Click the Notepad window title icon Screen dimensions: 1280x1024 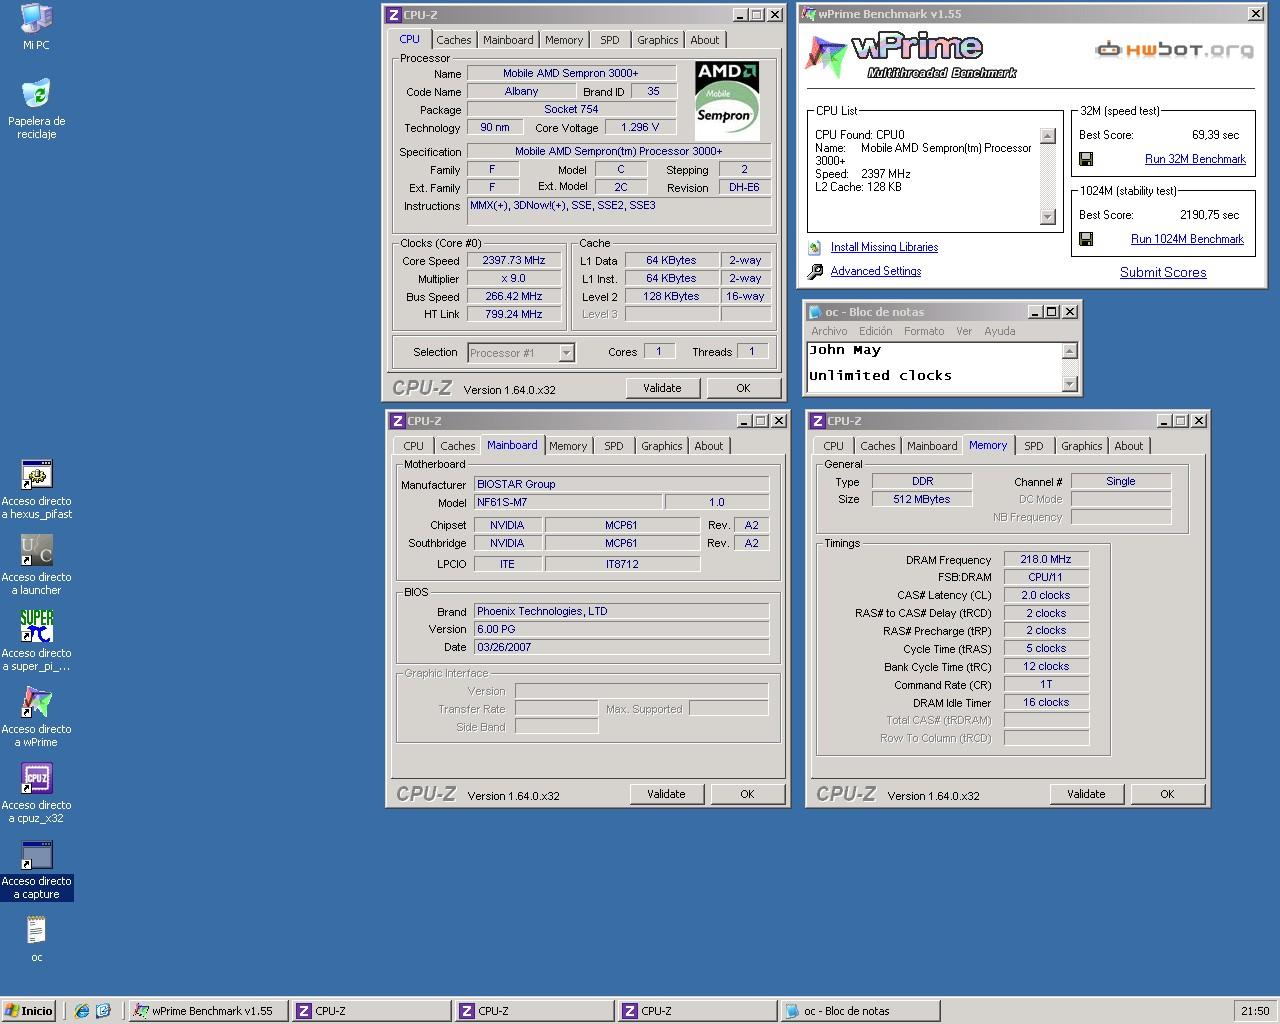click(815, 312)
